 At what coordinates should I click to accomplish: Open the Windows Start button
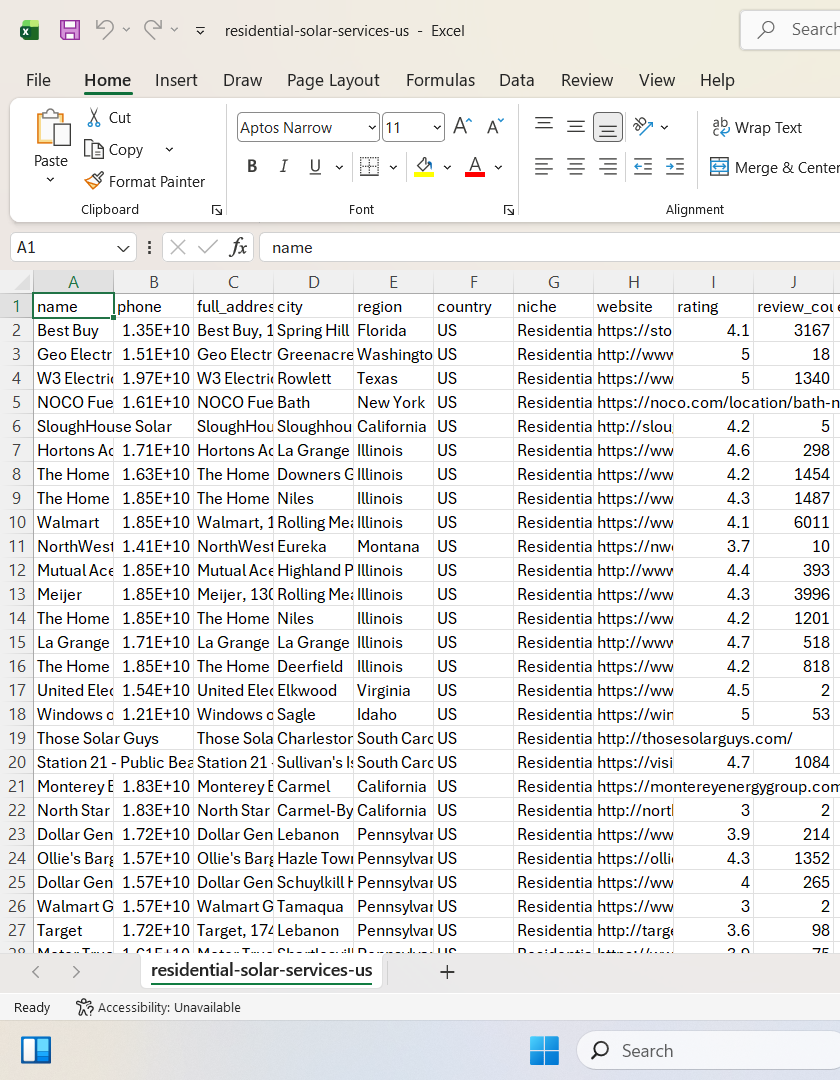[544, 1050]
